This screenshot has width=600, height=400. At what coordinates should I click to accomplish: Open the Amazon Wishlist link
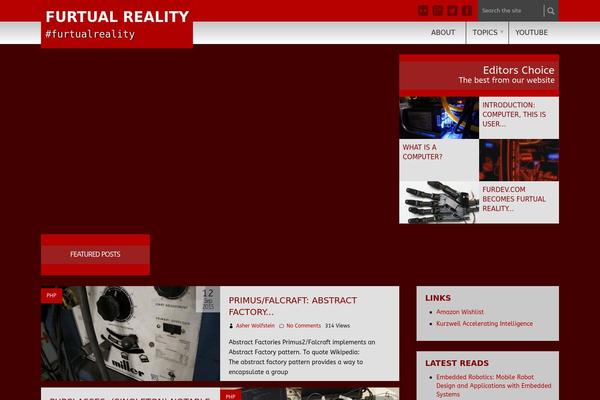pyautogui.click(x=460, y=312)
